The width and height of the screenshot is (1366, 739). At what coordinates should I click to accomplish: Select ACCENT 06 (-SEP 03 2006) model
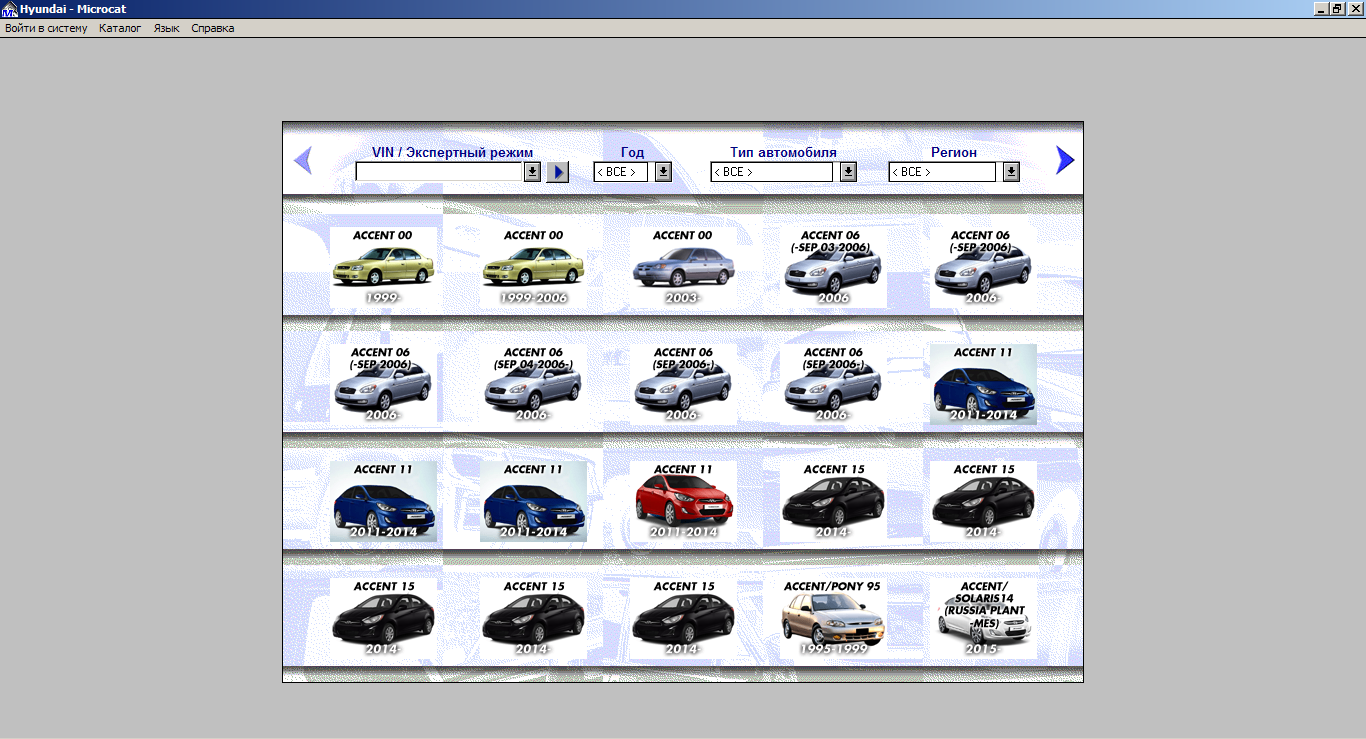833,267
